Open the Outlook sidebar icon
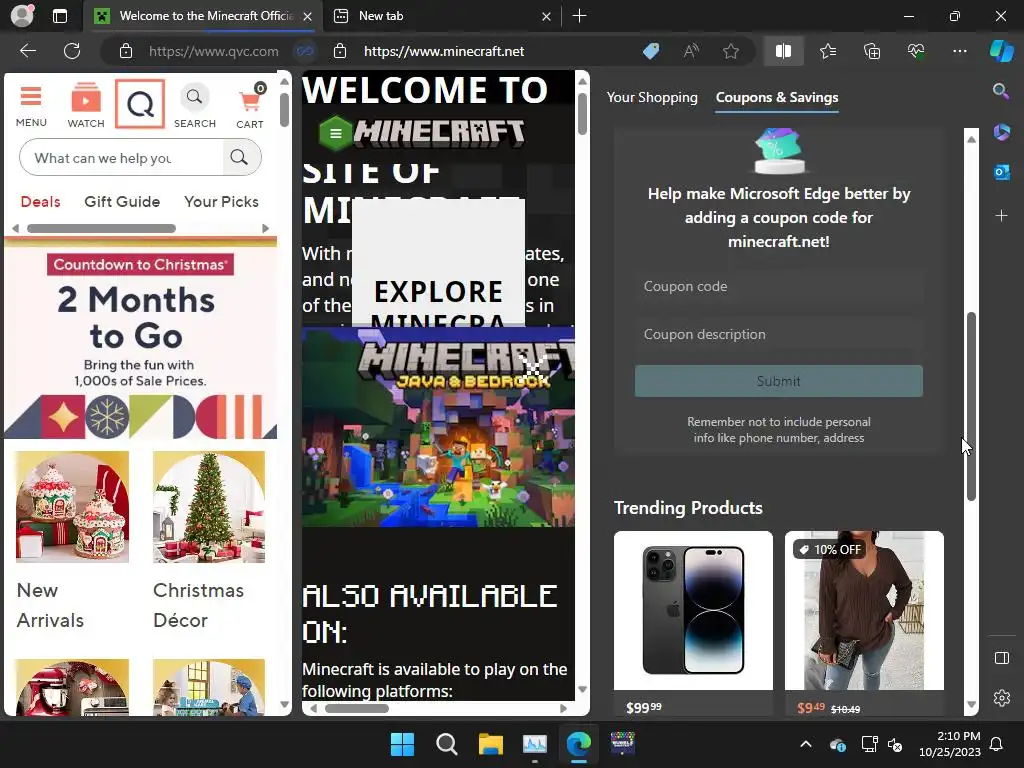The image size is (1024, 768). (x=1001, y=172)
